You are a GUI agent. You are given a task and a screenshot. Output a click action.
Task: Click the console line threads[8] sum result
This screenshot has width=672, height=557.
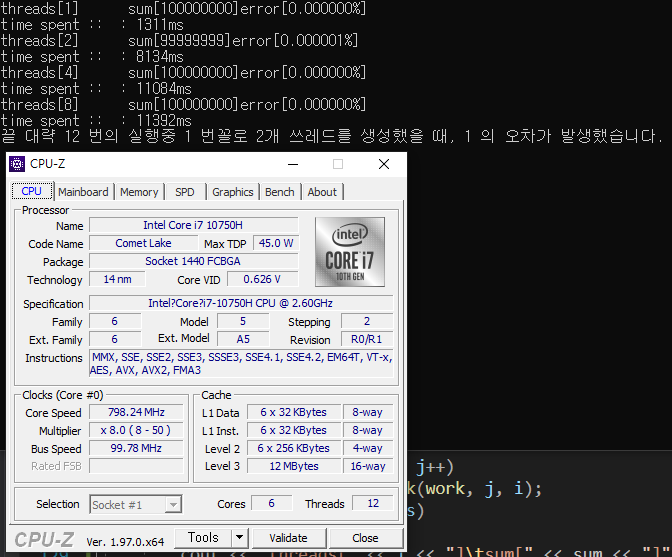click(183, 105)
